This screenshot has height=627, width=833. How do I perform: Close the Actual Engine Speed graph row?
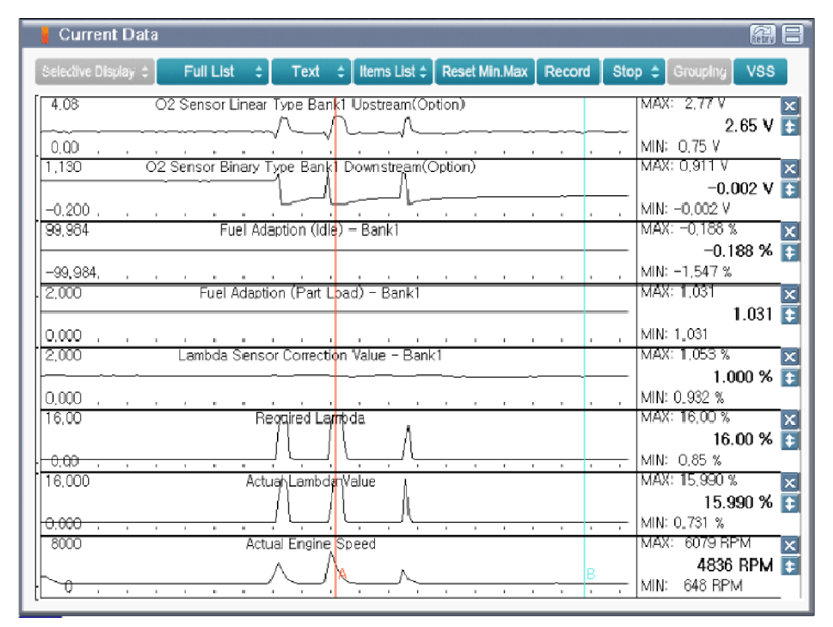click(790, 545)
